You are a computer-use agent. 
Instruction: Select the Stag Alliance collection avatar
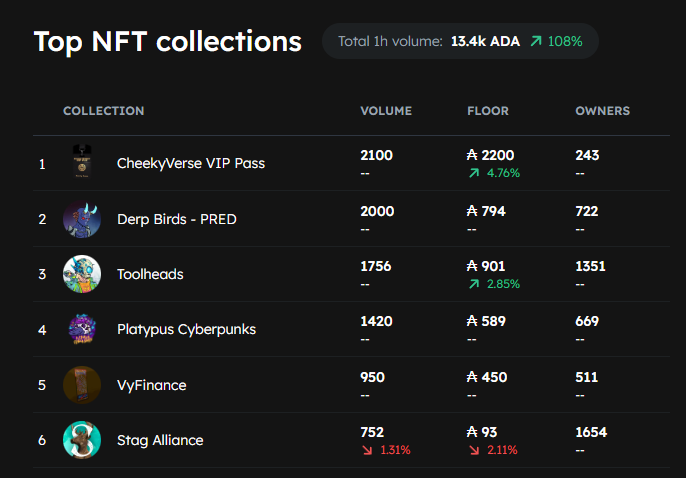click(x=82, y=440)
